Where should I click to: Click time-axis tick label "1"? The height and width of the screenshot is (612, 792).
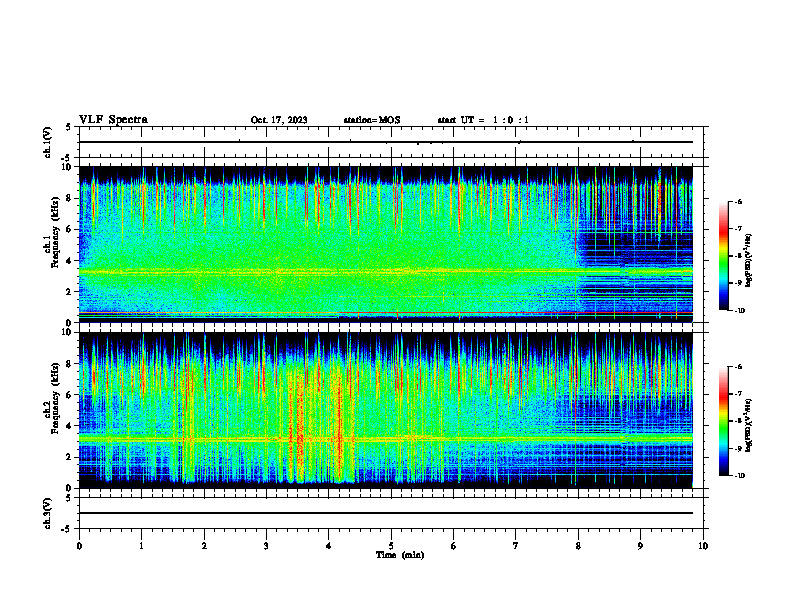coord(141,546)
